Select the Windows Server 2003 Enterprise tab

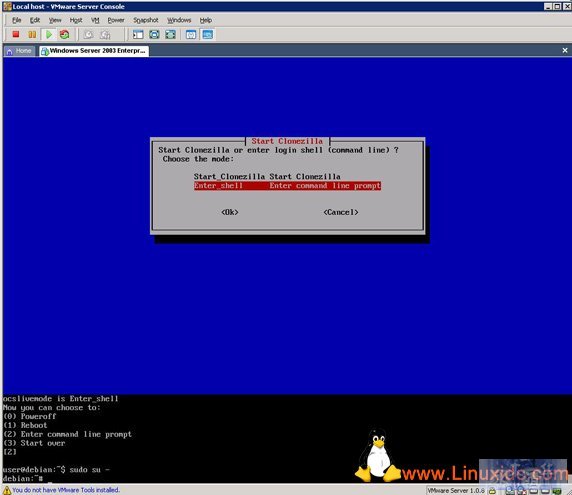click(x=94, y=51)
